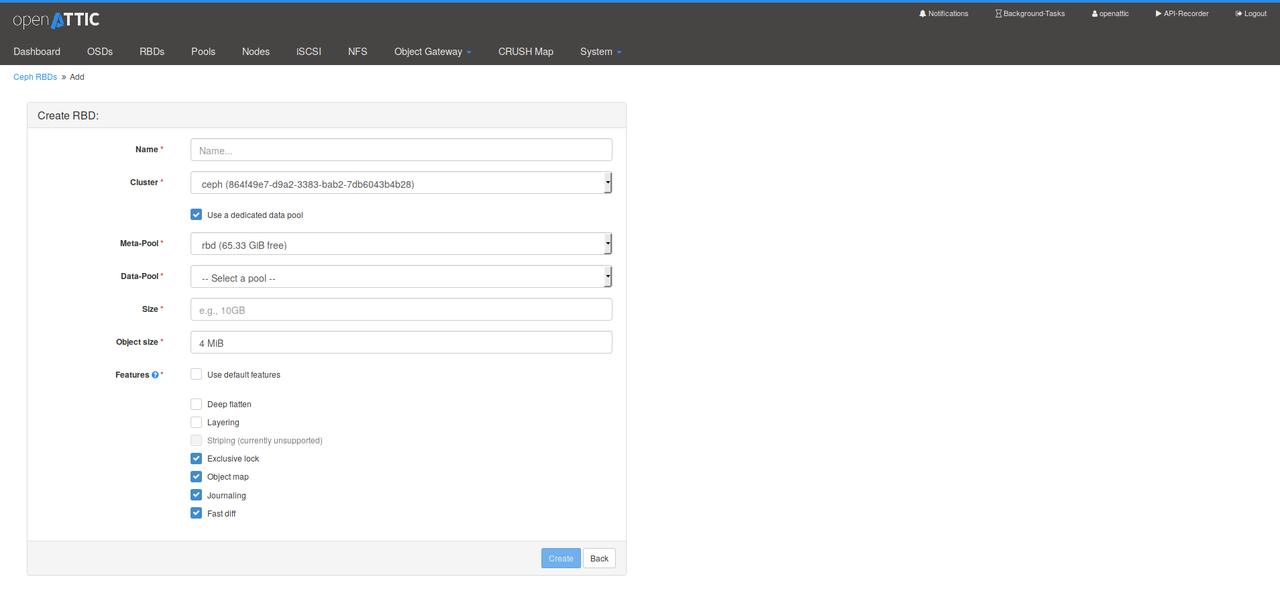
Task: Open the Meta-Pool dropdown
Action: [401, 244]
